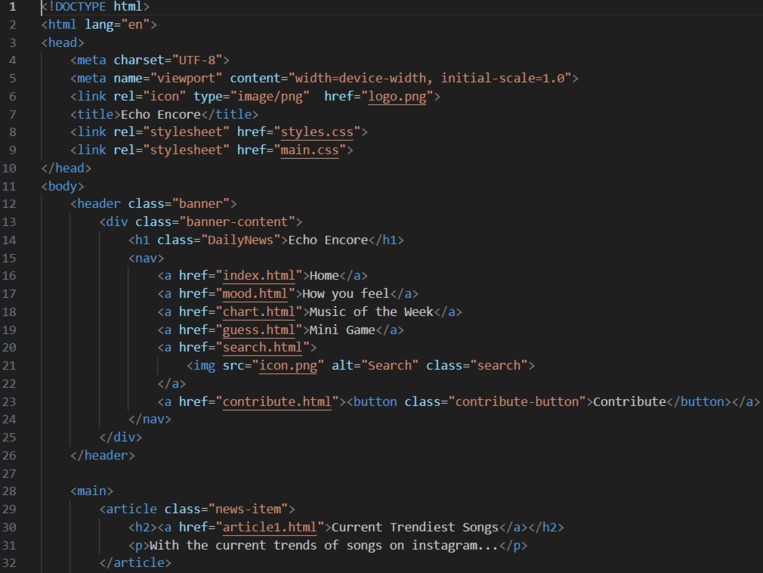Click the "How you feel" link text
Viewport: 763px width, 573px height.
346,294
